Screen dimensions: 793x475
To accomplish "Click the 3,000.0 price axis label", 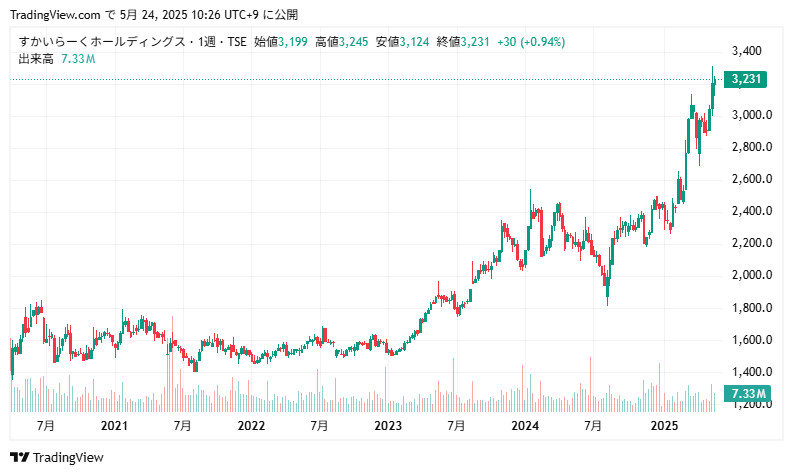I will pos(752,115).
